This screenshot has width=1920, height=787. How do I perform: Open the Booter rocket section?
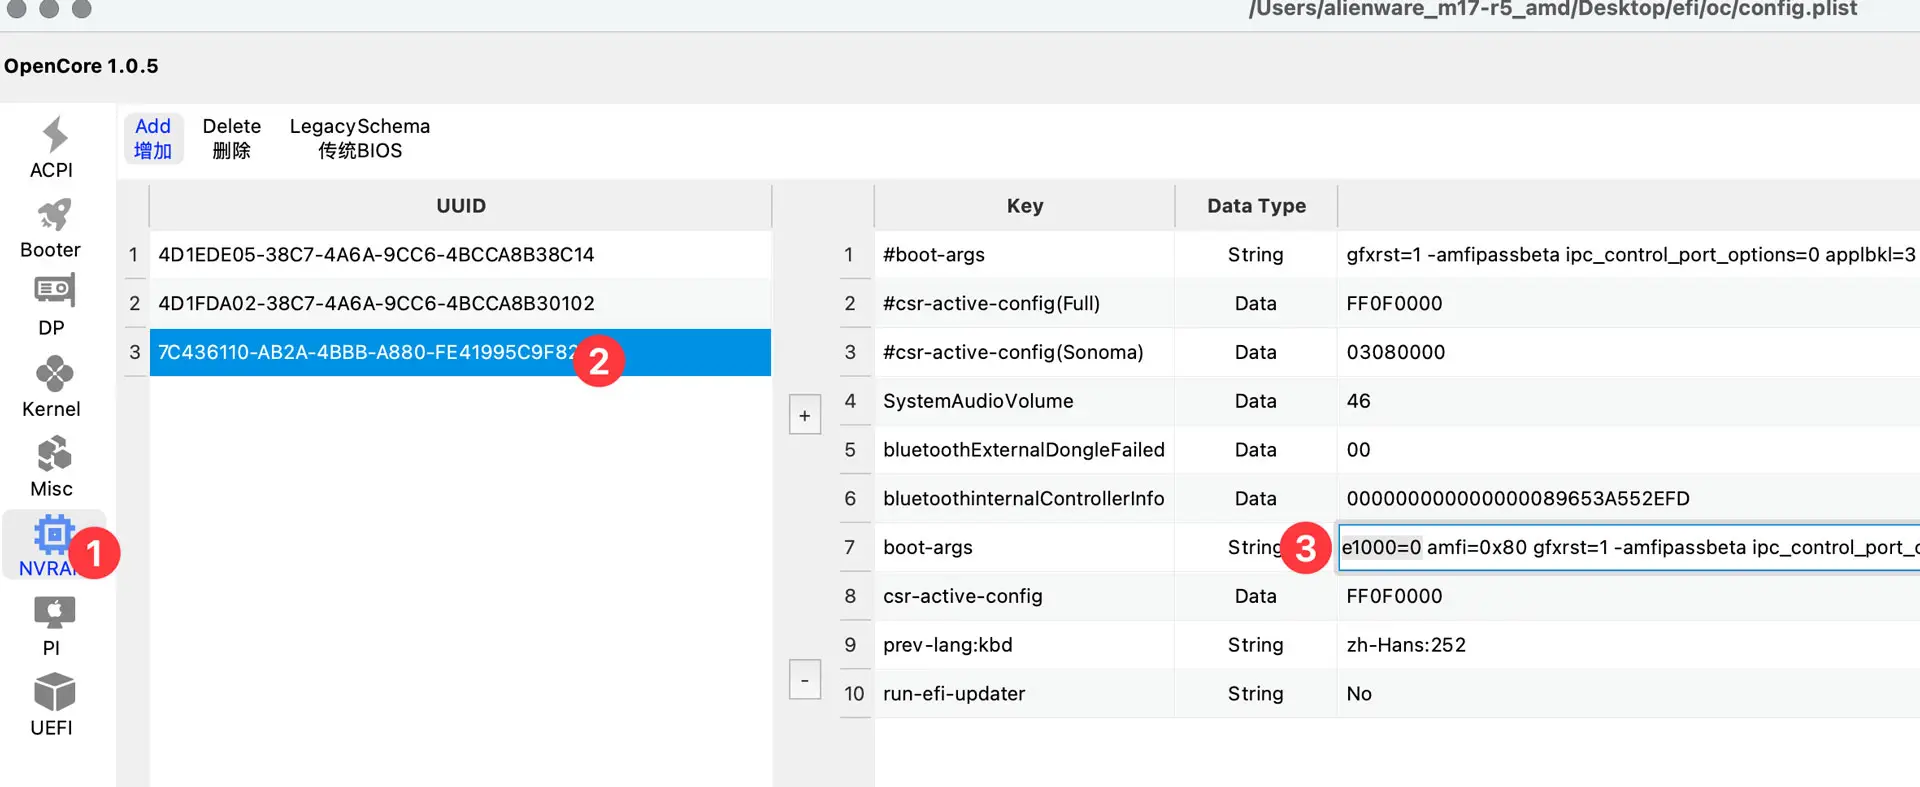pos(52,228)
